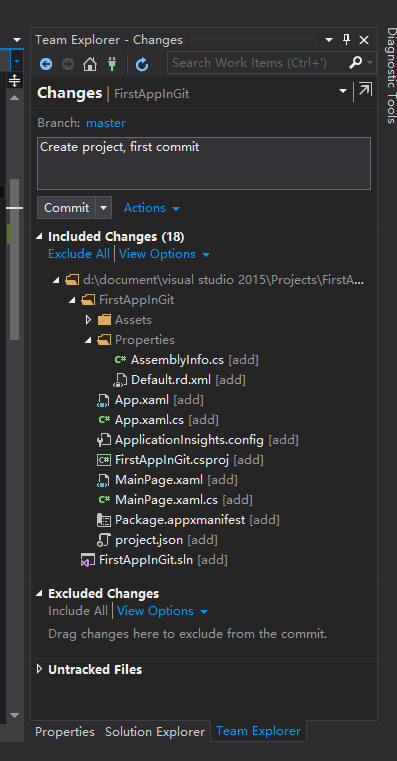This screenshot has height=761, width=397.
Task: Click the search magnifier icon
Action: (356, 63)
